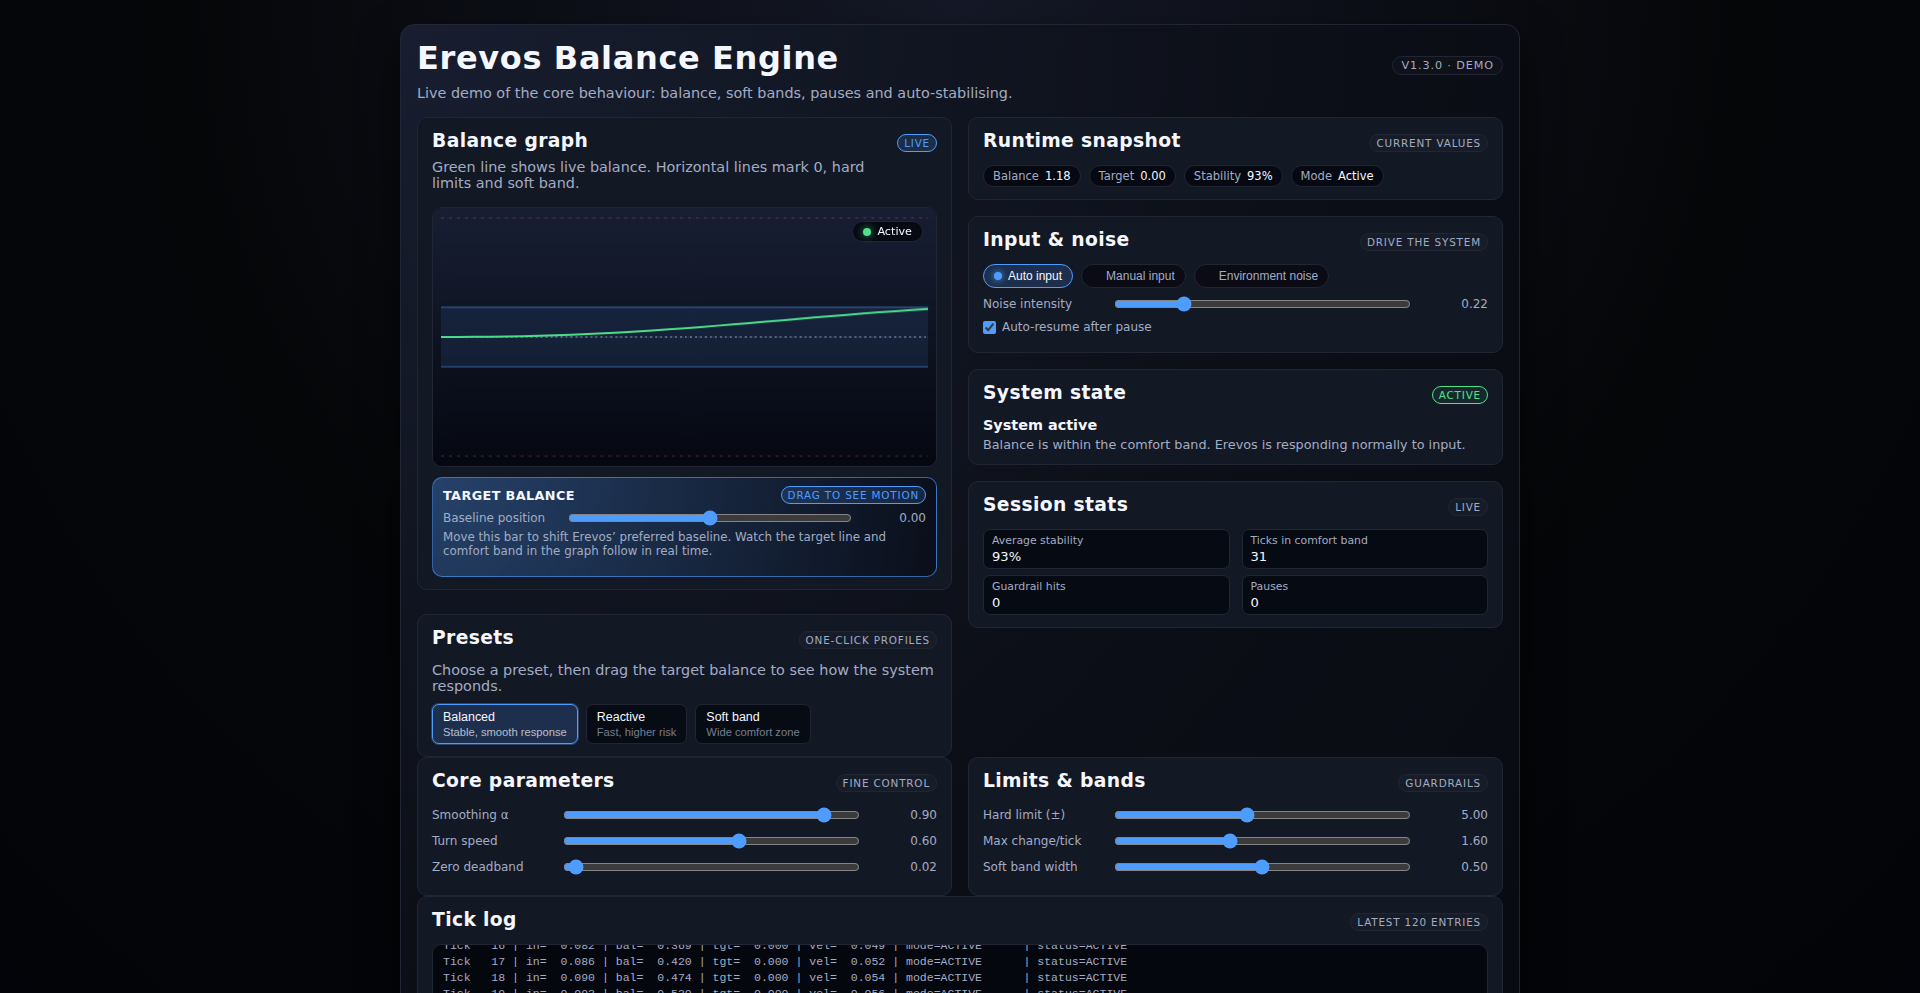This screenshot has width=1920, height=993.
Task: Choose the Reactive preset
Action: (636, 724)
